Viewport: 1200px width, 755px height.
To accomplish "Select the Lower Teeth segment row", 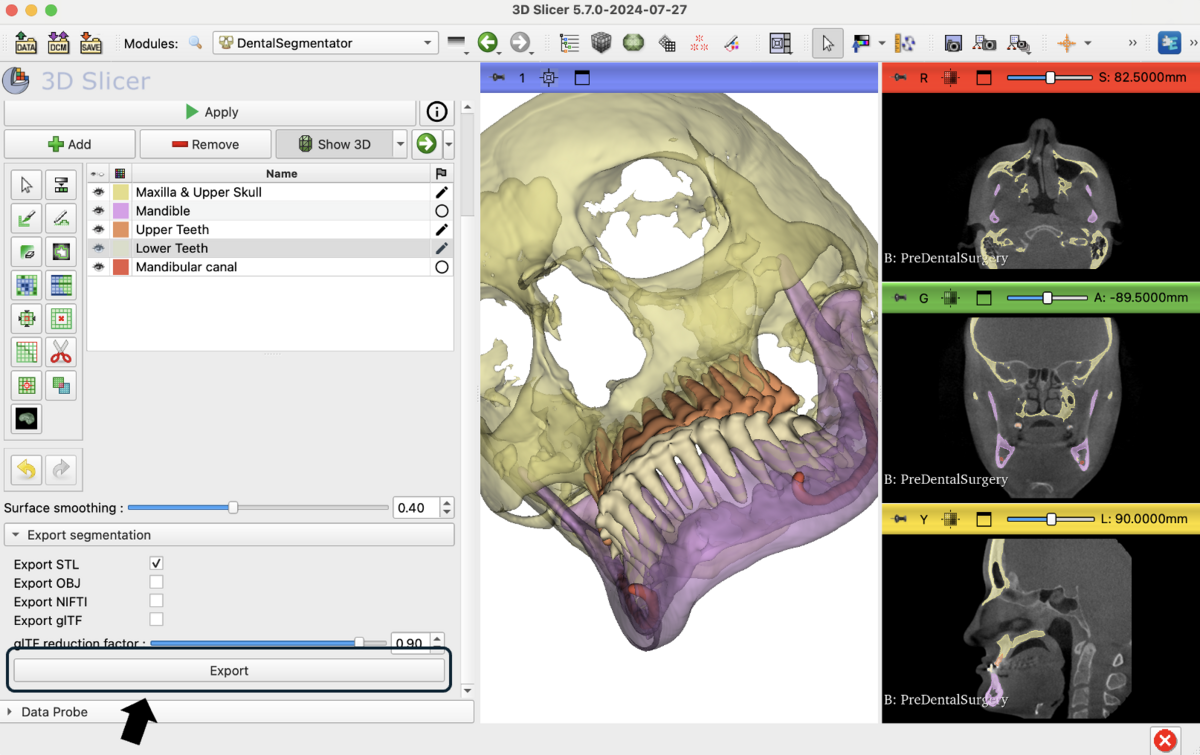I will [270, 248].
